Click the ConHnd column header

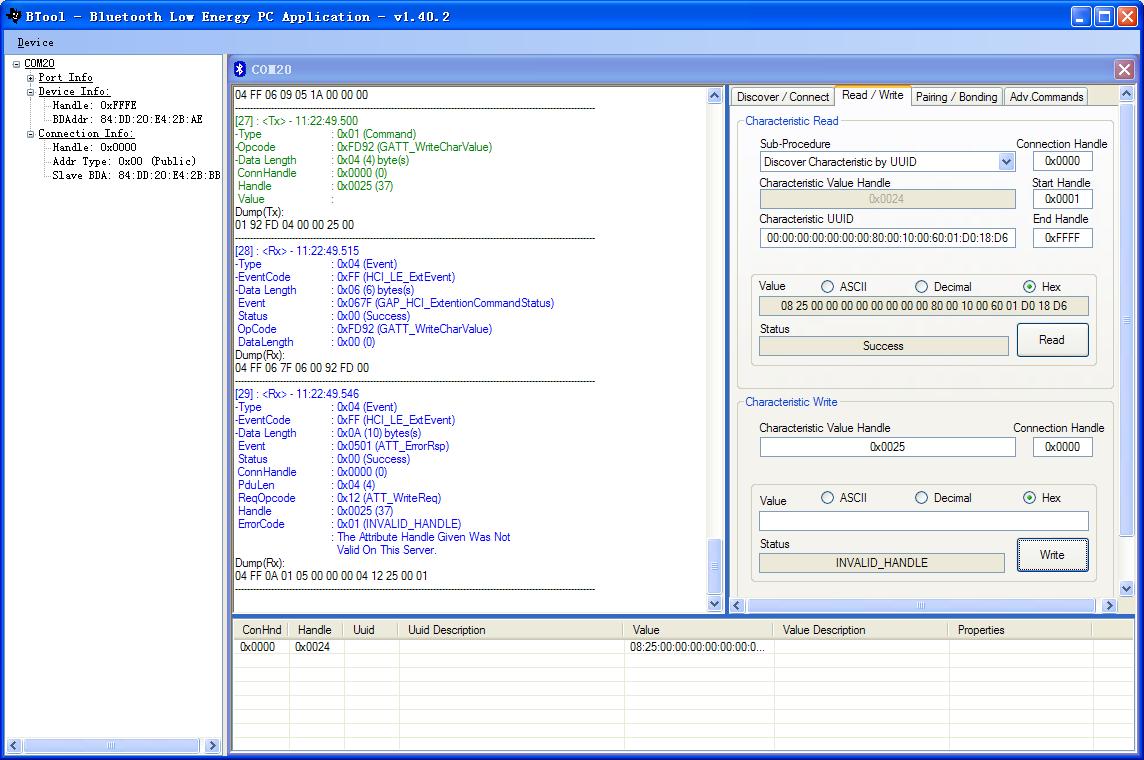[x=261, y=629]
